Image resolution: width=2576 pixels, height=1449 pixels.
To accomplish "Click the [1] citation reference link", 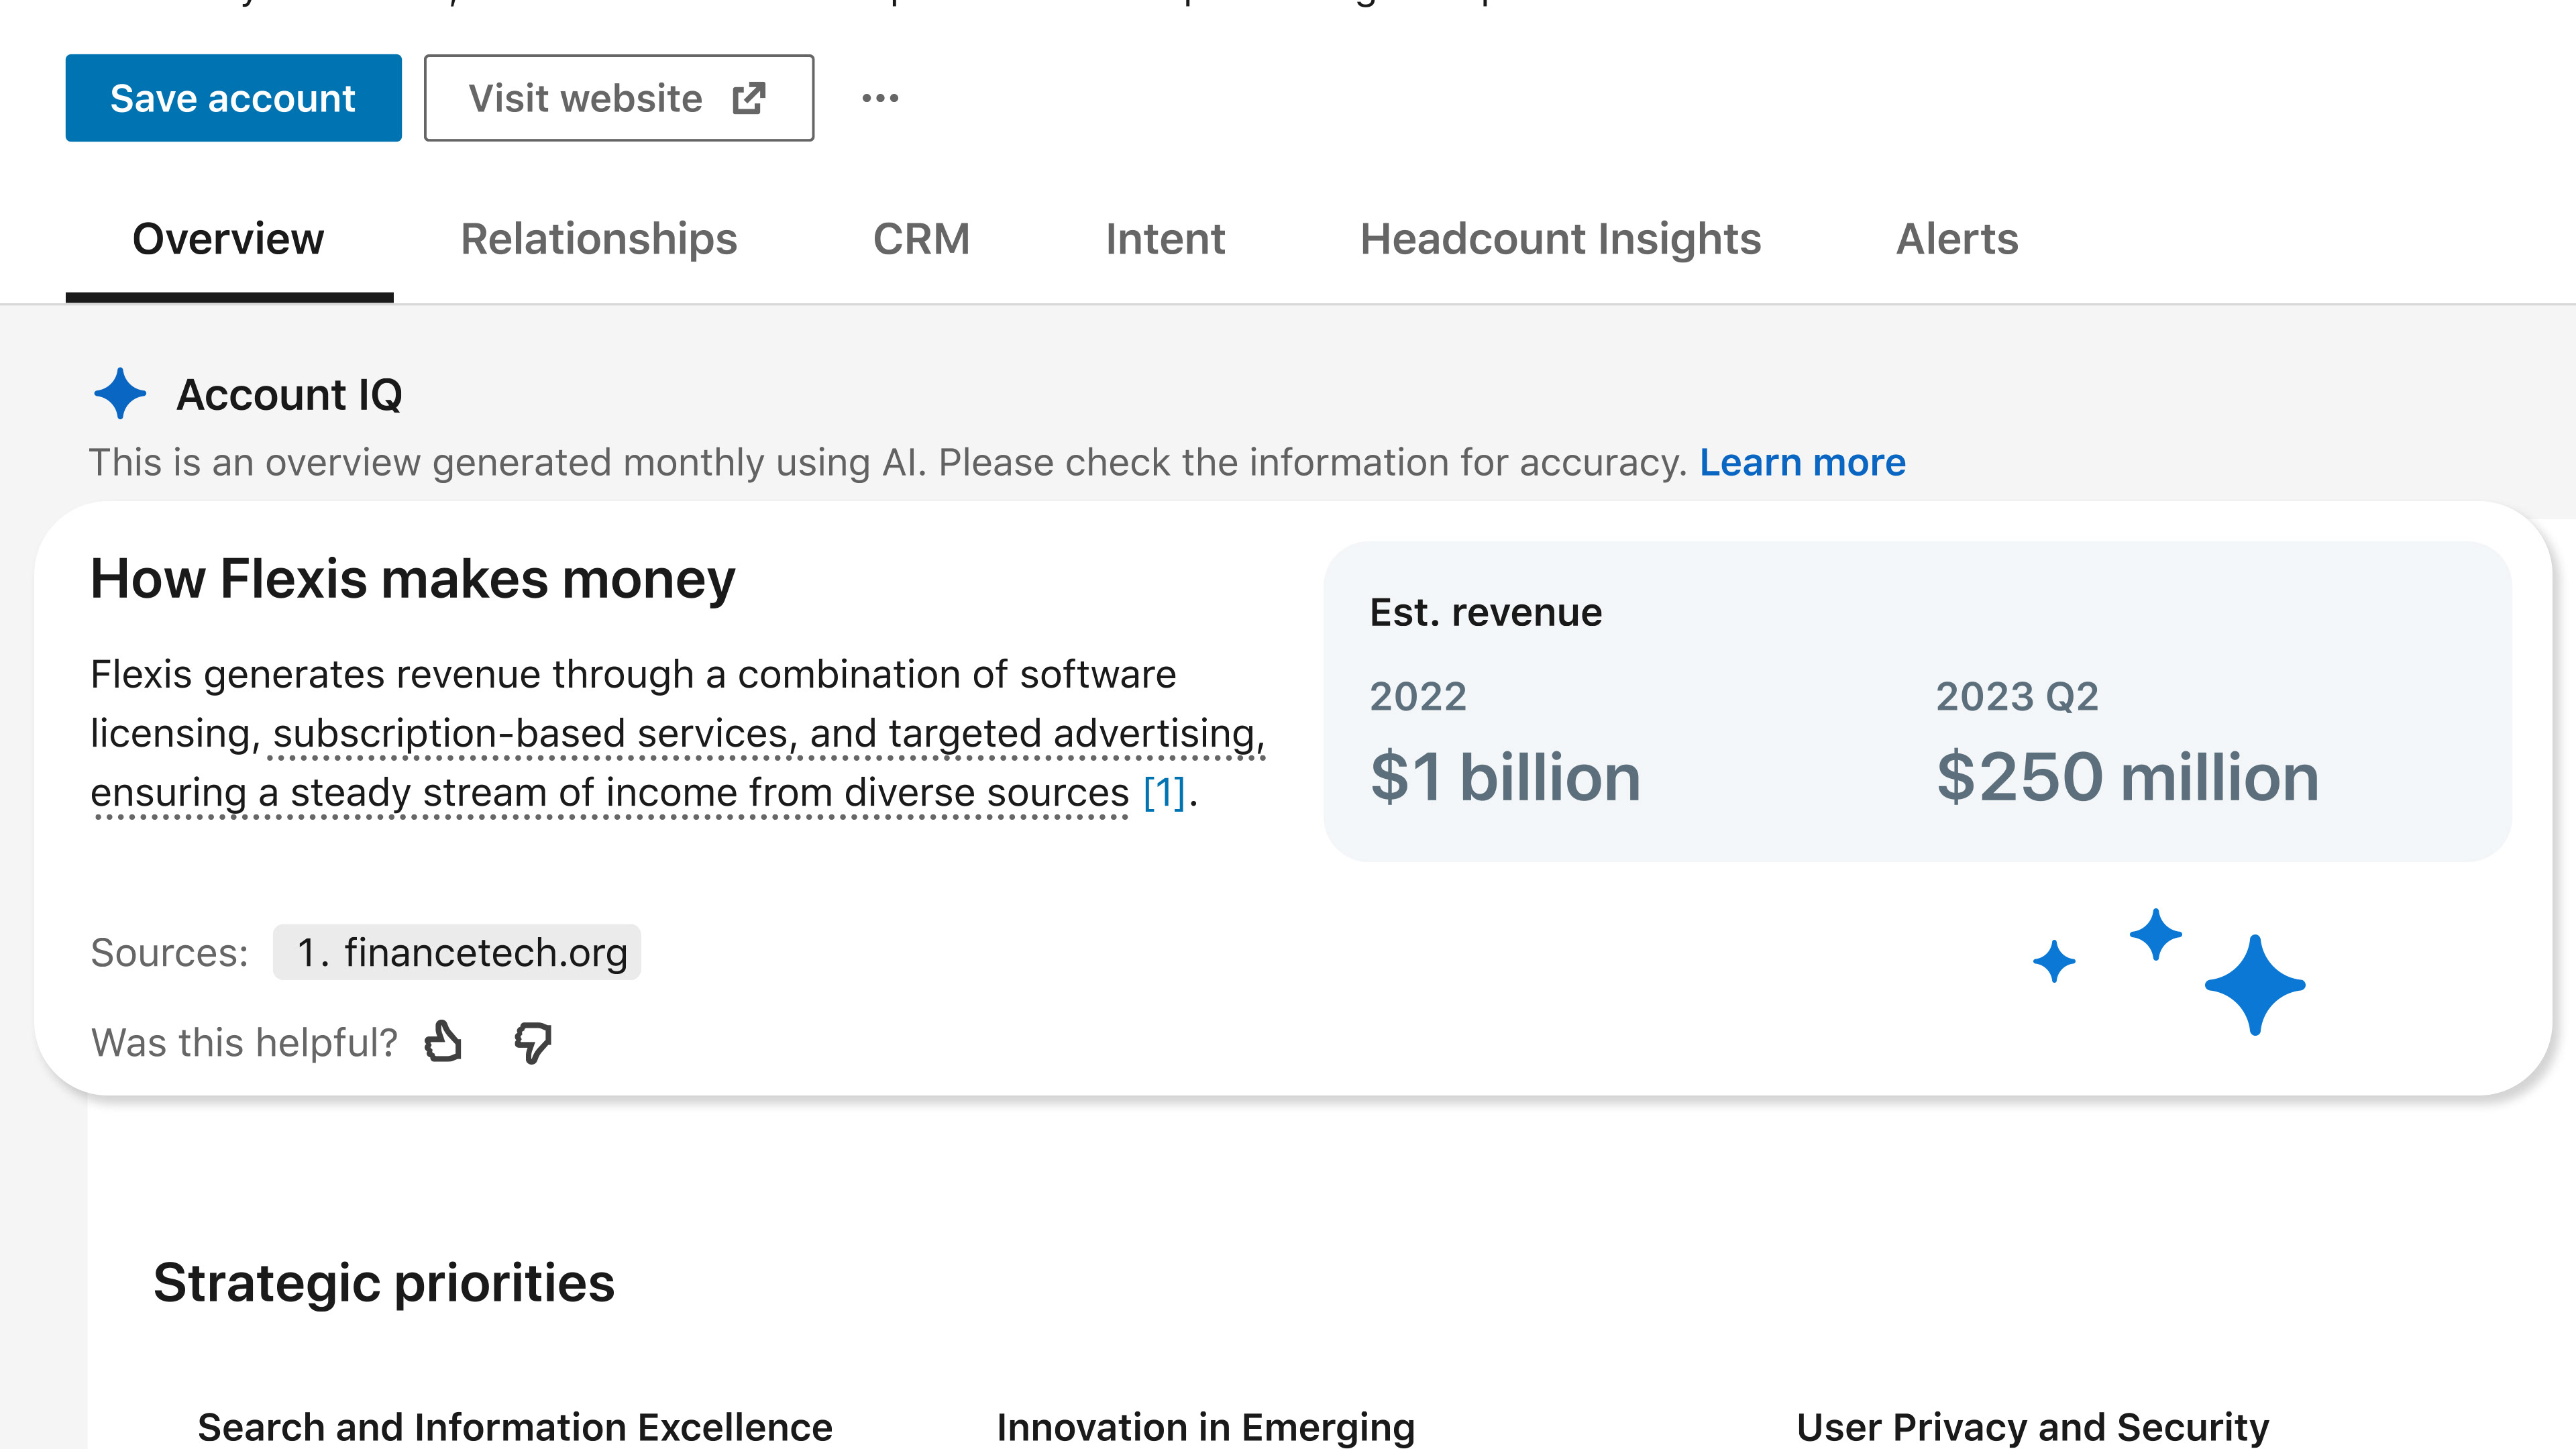I will [x=1164, y=793].
